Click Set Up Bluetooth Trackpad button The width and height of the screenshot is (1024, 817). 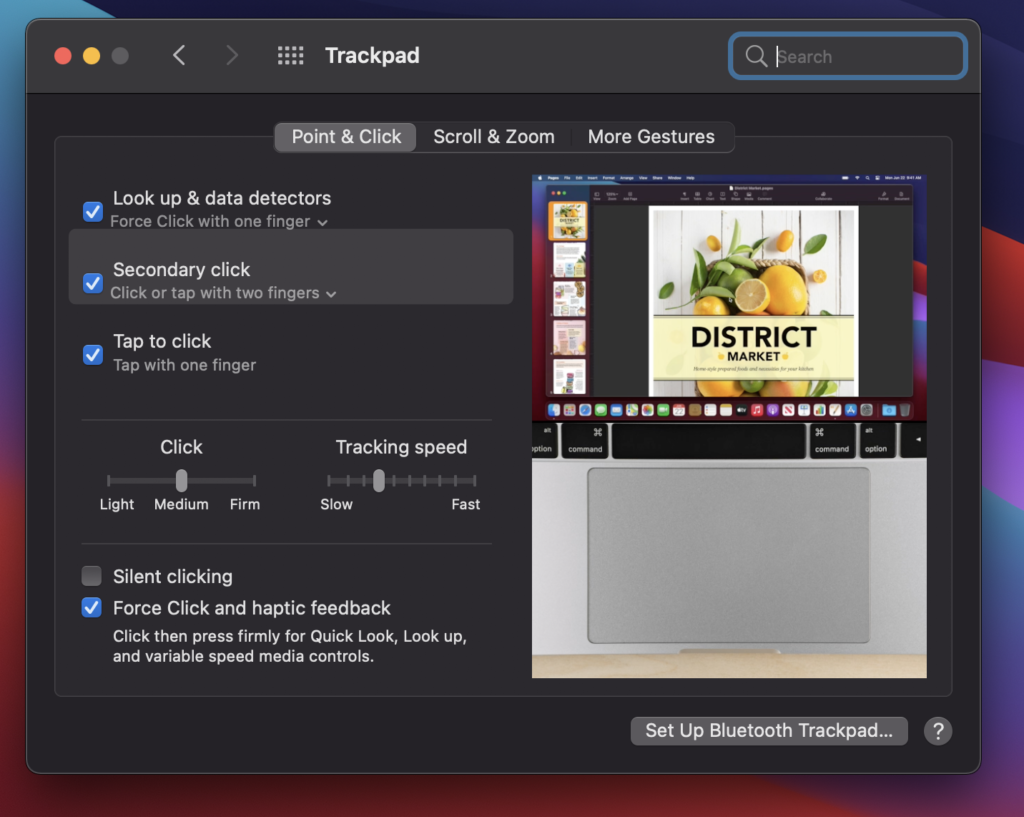coord(769,731)
